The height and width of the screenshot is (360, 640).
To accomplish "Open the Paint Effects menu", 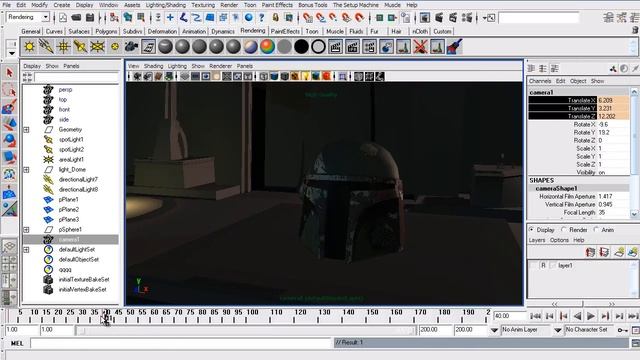I will pos(277,5).
